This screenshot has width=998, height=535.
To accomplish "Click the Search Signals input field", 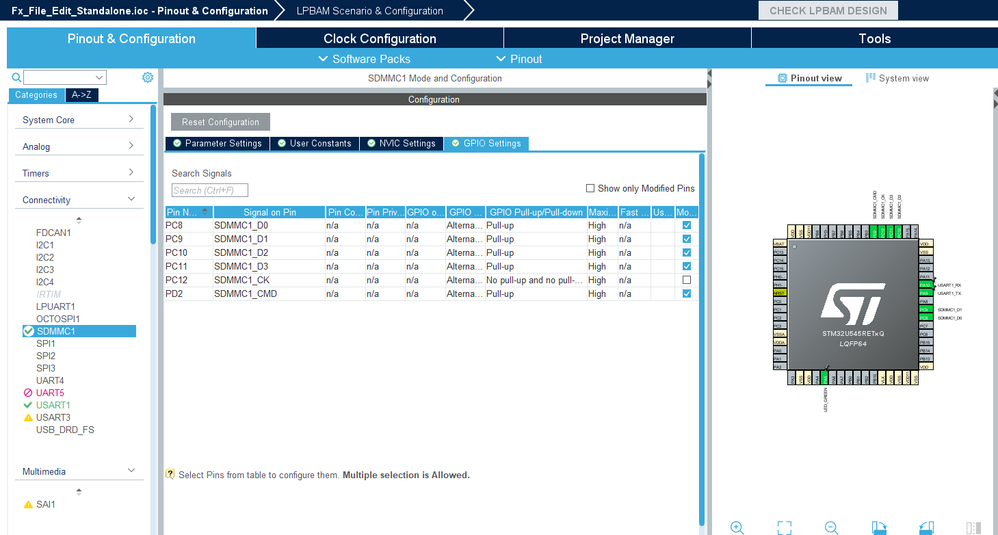I will 209,190.
